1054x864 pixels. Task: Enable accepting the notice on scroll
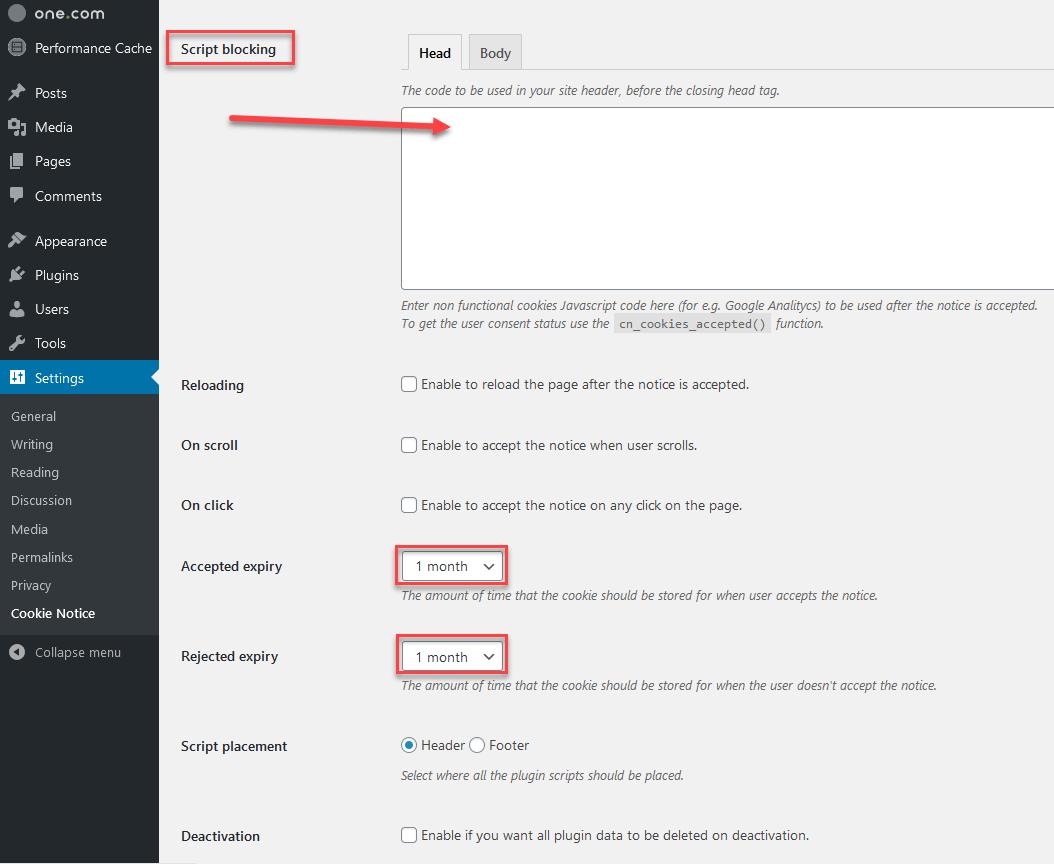click(x=409, y=444)
